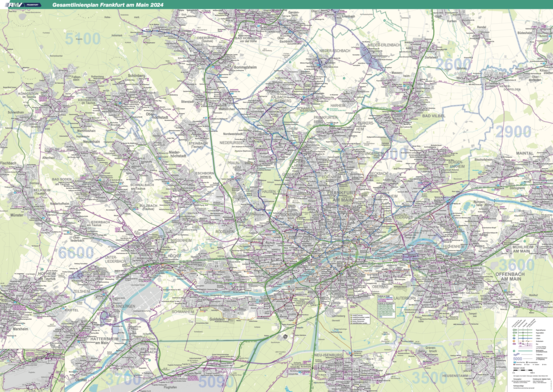Image resolution: width=553 pixels, height=392 pixels.
Task: Click the Münster label at left edge
Action: point(17,215)
